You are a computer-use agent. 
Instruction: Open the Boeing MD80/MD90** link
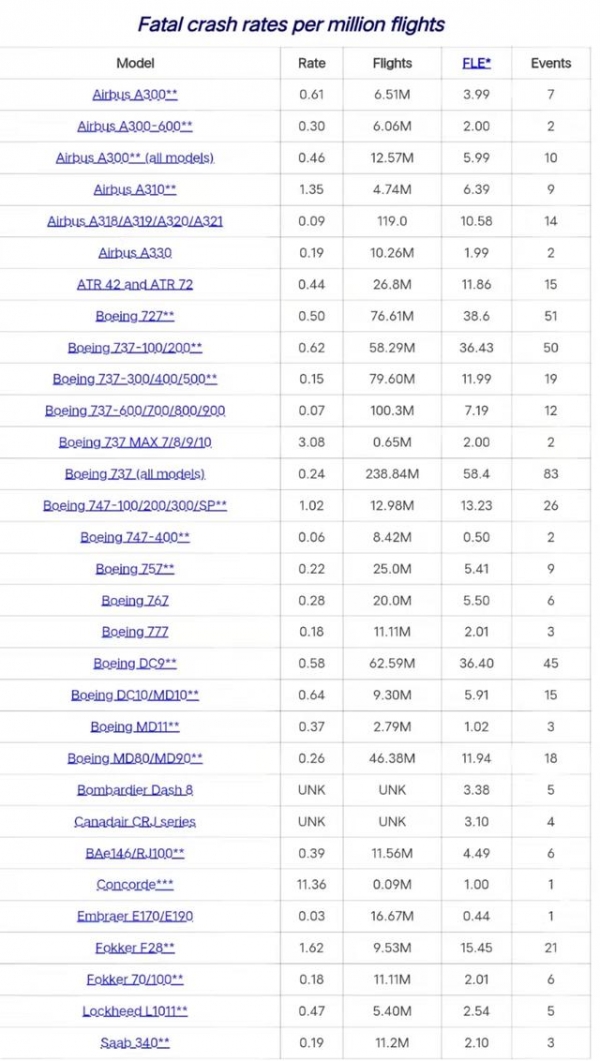pyautogui.click(x=135, y=758)
